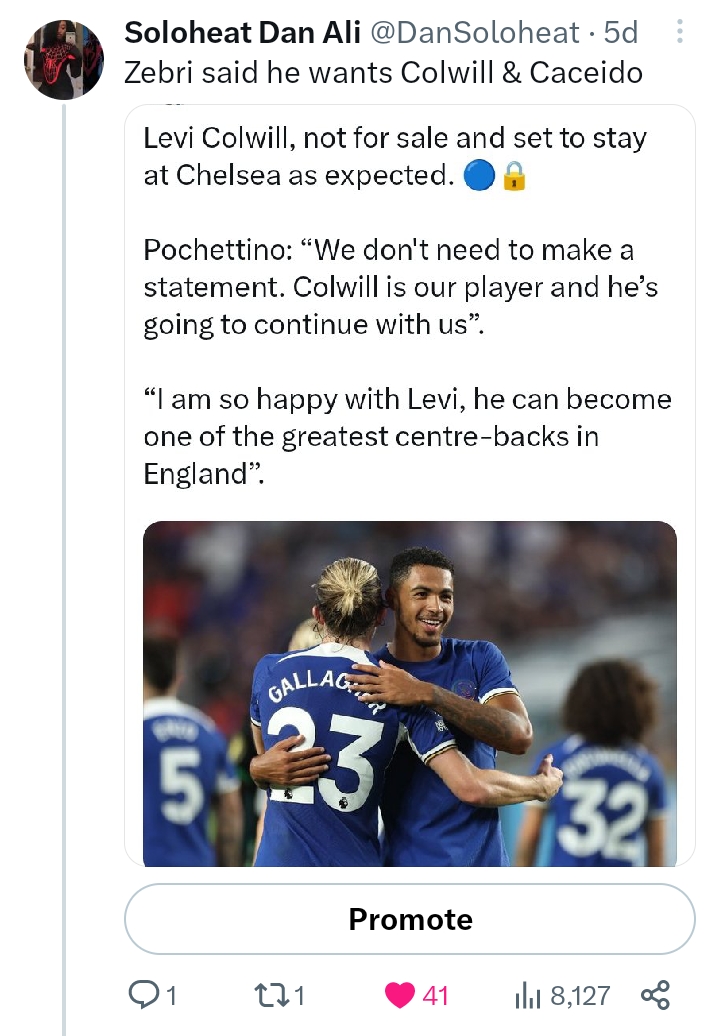Open the three-dot more options menu
The height and width of the screenshot is (1036, 720).
pyautogui.click(x=680, y=33)
